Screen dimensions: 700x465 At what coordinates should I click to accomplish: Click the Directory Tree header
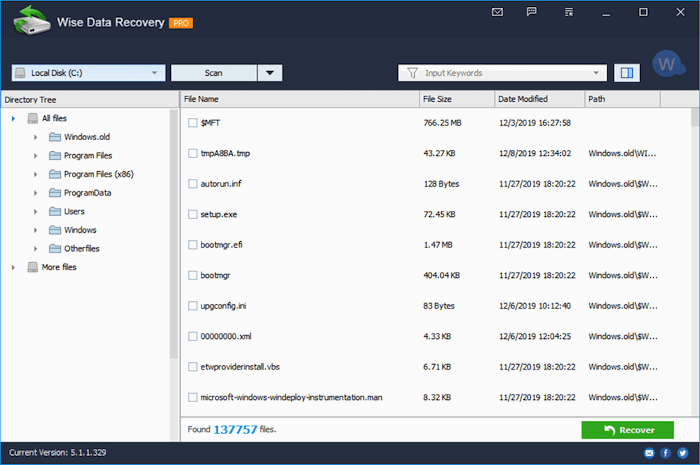pos(89,100)
